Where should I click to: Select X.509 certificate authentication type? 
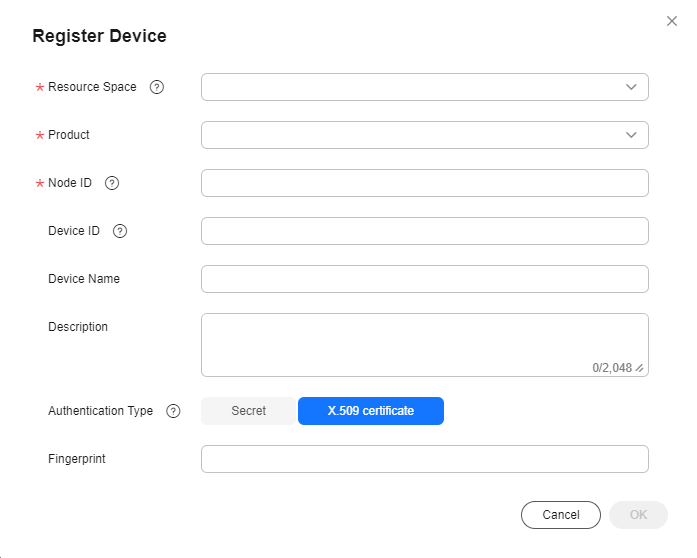(x=371, y=411)
